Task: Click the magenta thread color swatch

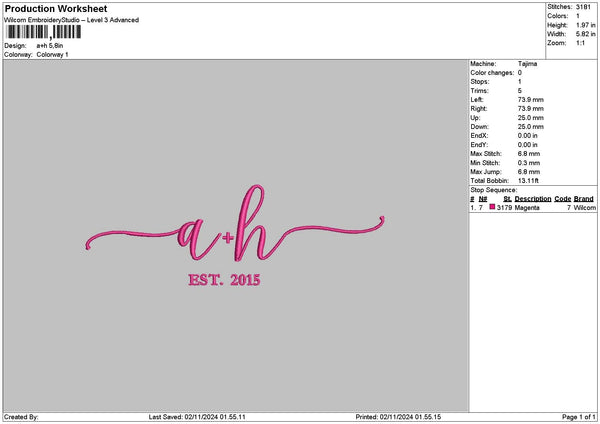Action: coord(492,207)
